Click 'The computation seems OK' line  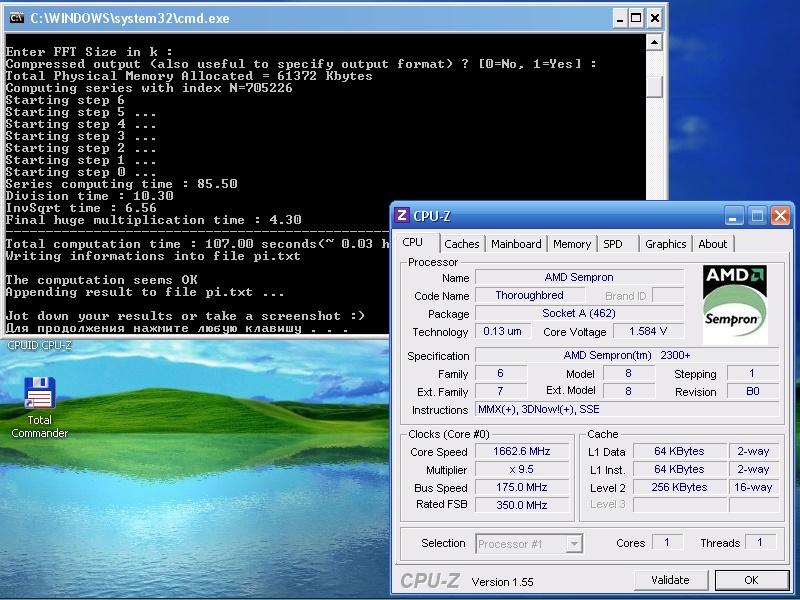pos(102,280)
